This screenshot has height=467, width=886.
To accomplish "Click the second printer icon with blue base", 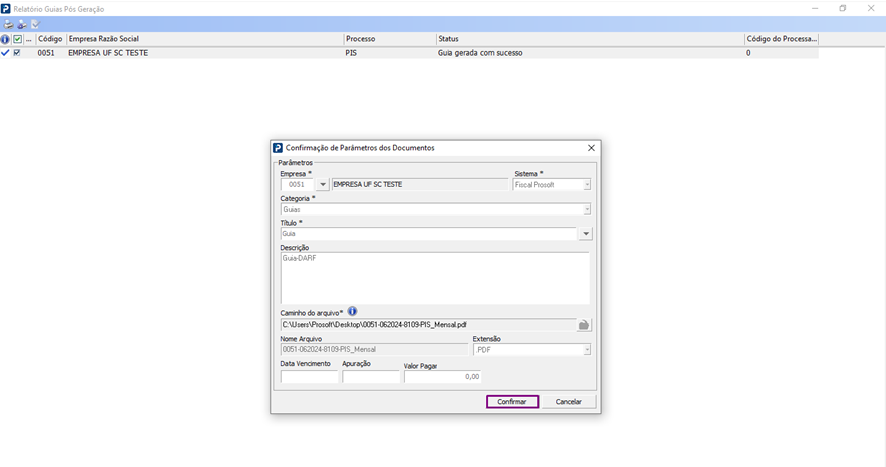I will tap(21, 24).
